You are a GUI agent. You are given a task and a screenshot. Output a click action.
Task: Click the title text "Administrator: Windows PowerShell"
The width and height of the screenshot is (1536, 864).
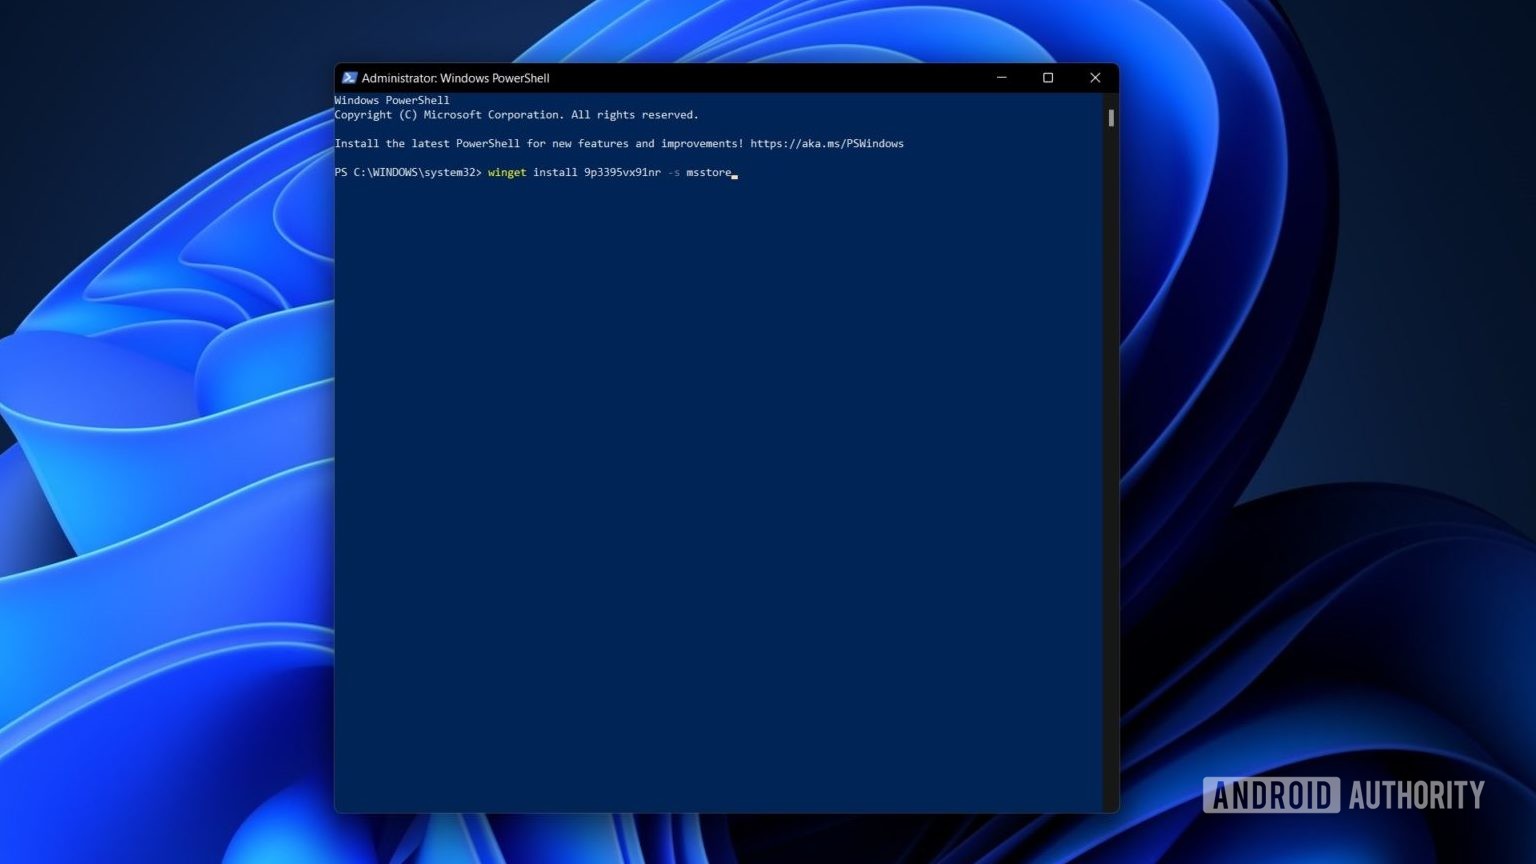click(455, 78)
